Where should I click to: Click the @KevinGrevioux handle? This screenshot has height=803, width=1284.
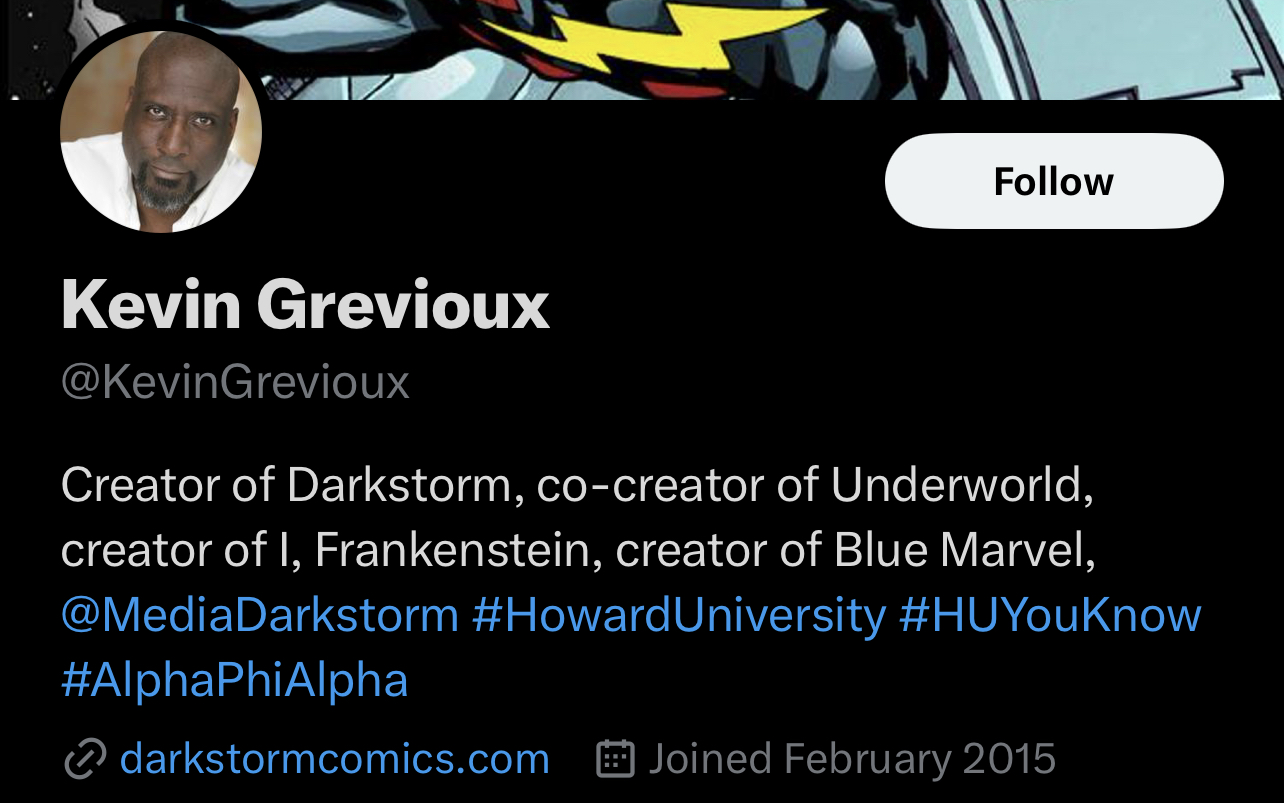point(235,382)
